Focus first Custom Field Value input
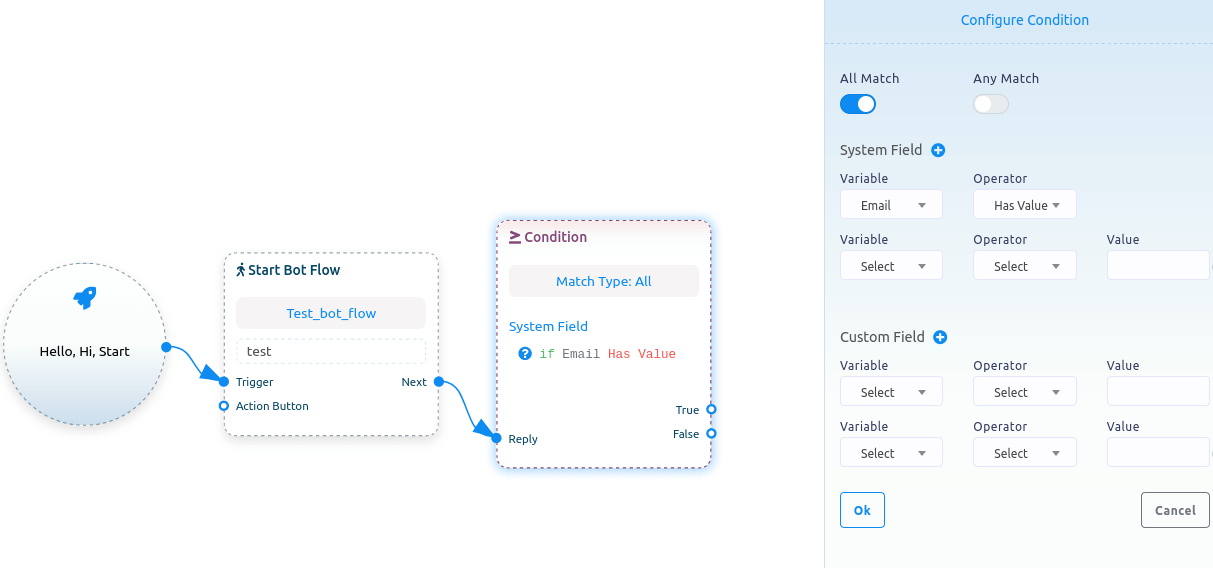1213x568 pixels. click(x=1158, y=392)
